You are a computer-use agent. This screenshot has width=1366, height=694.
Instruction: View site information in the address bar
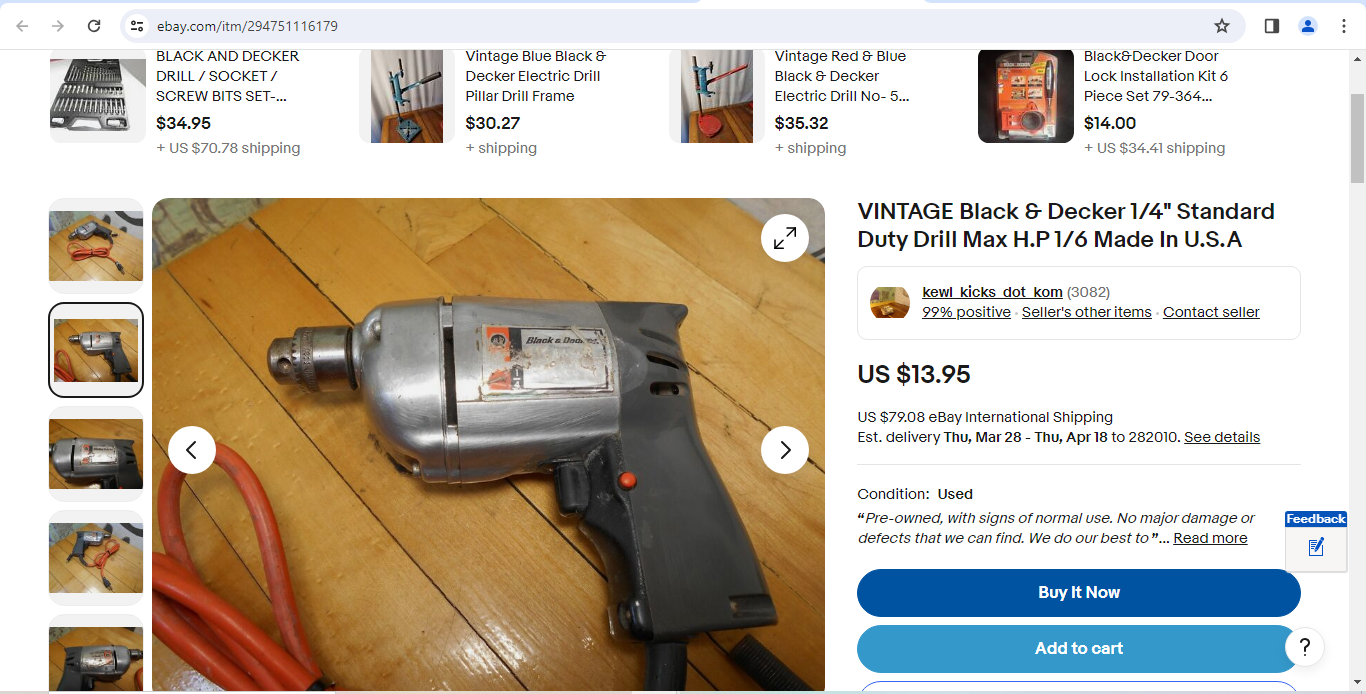point(137,26)
